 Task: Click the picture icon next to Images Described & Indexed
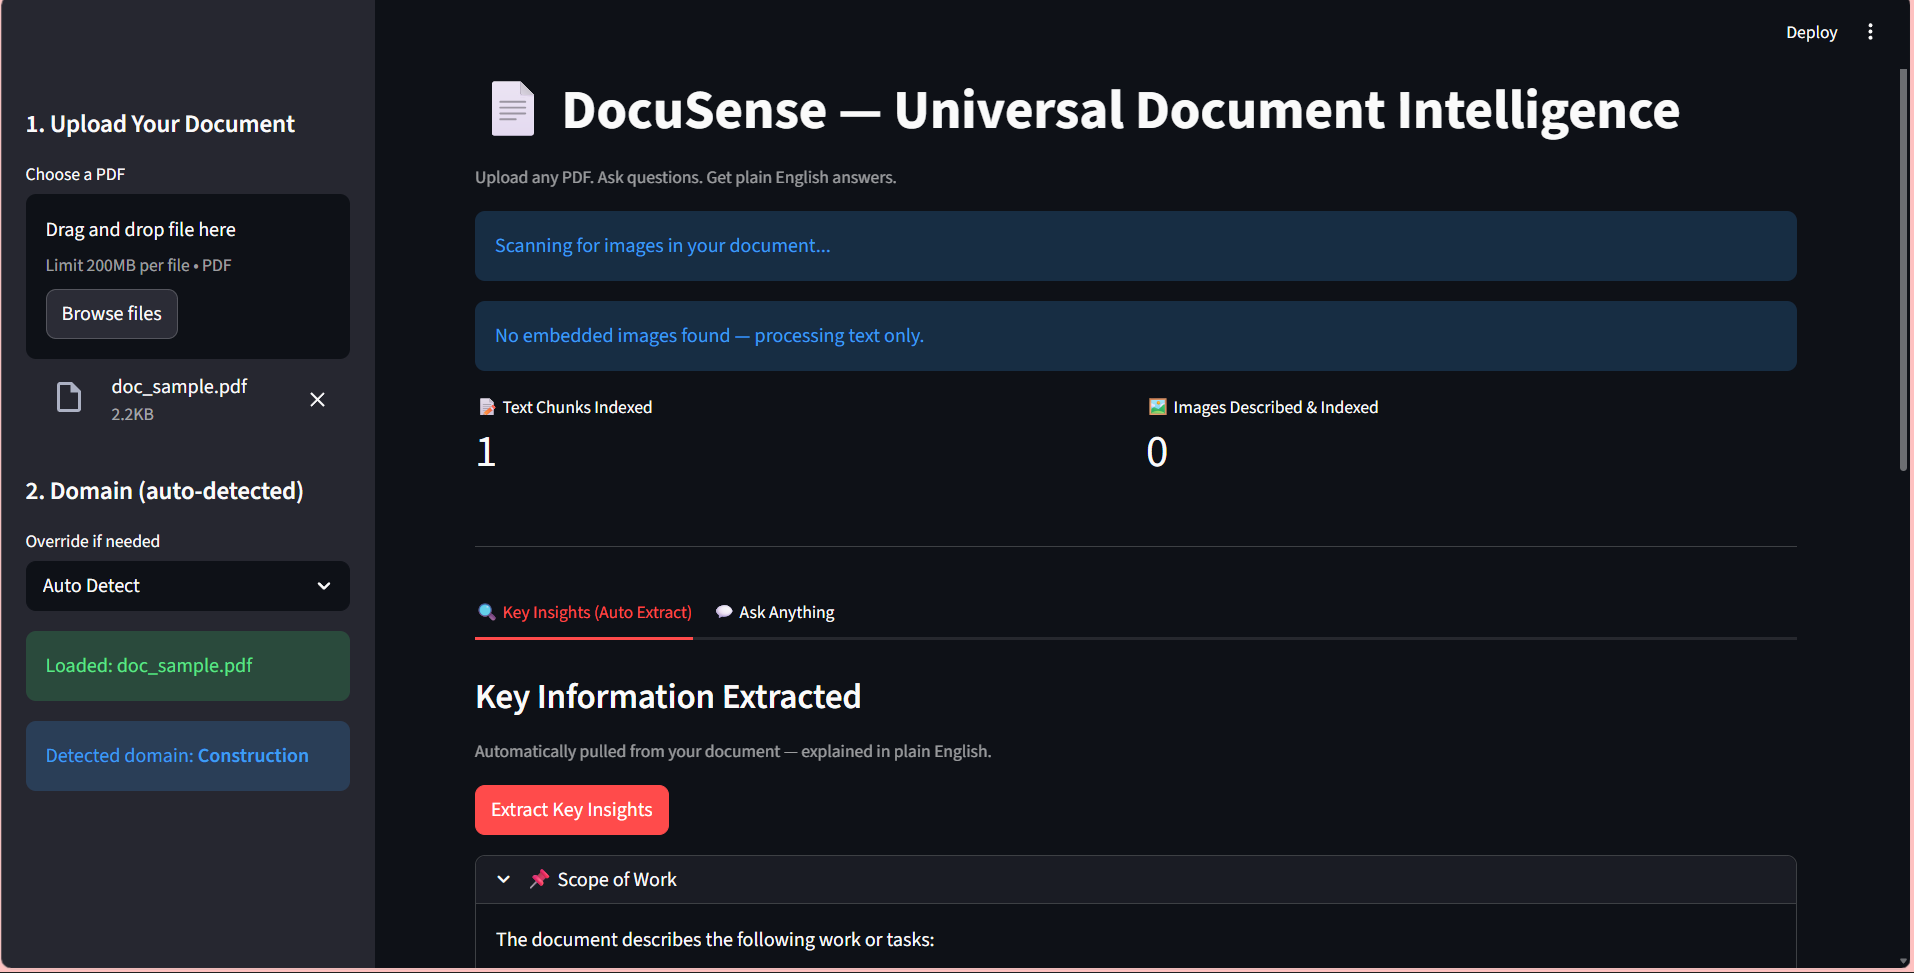(x=1156, y=406)
